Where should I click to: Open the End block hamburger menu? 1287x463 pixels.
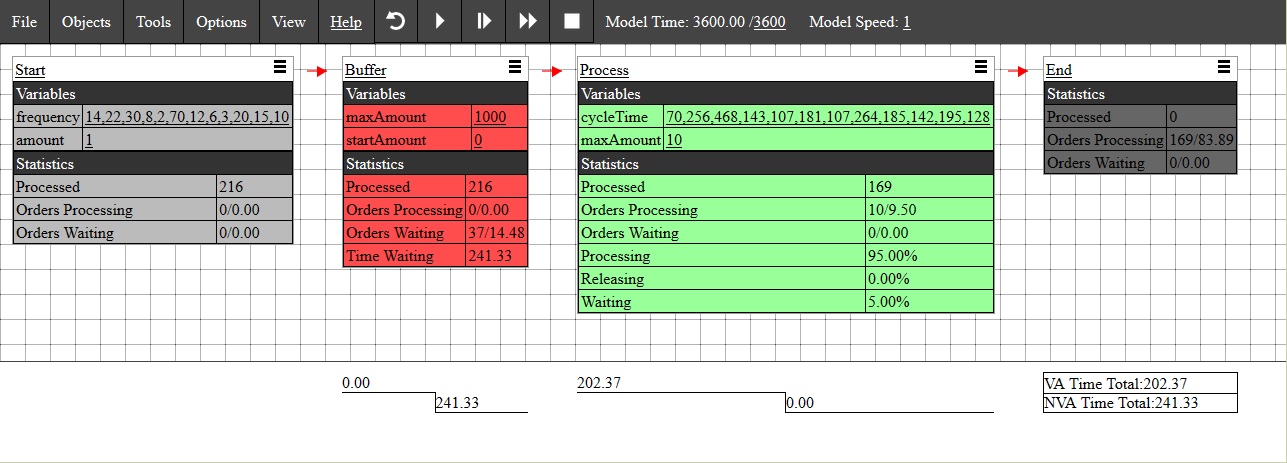(x=1224, y=67)
